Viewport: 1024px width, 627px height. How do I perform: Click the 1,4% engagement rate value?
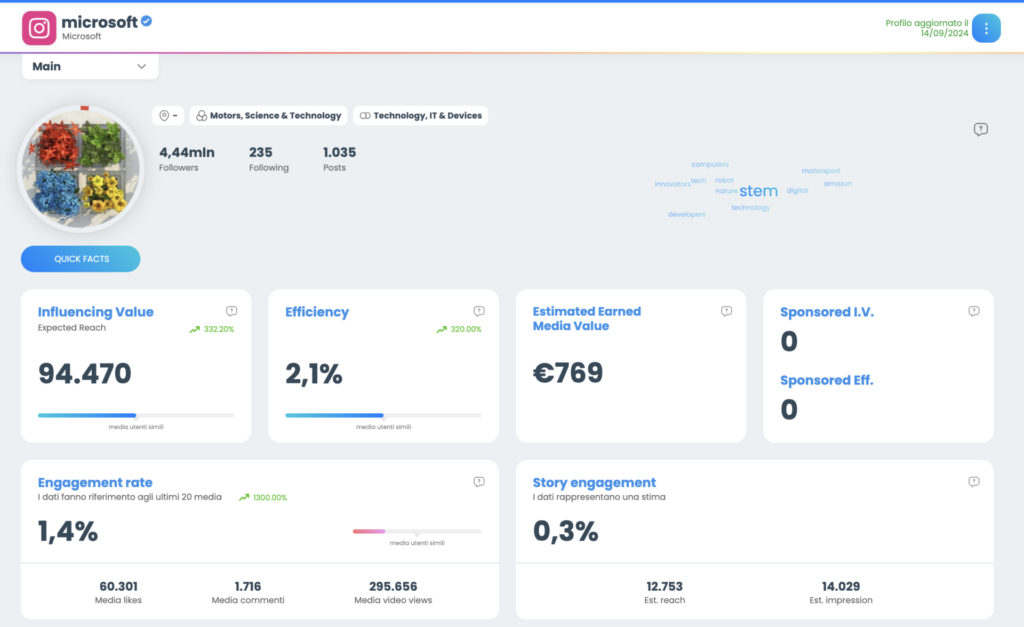(x=68, y=531)
